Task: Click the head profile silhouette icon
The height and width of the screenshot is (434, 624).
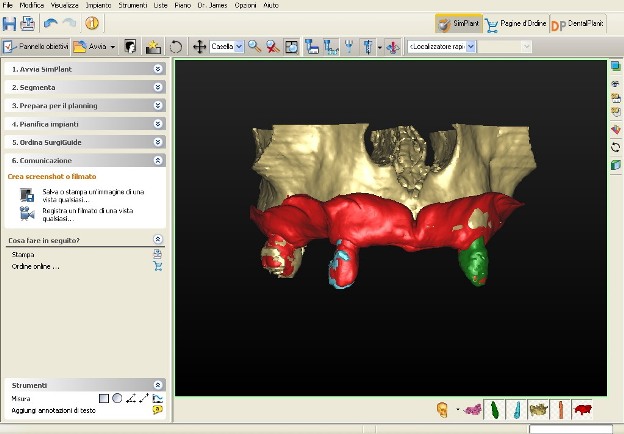Action: 130,47
